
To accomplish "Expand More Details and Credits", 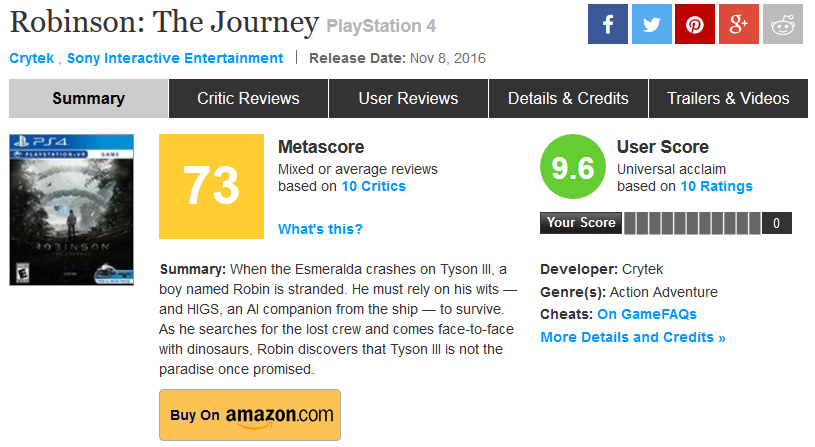I will click(633, 337).
